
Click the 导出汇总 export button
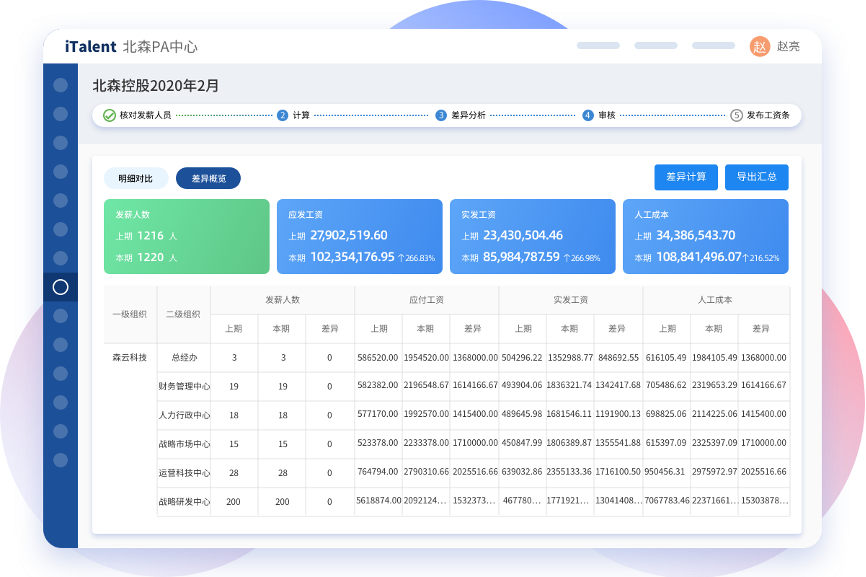pos(756,177)
